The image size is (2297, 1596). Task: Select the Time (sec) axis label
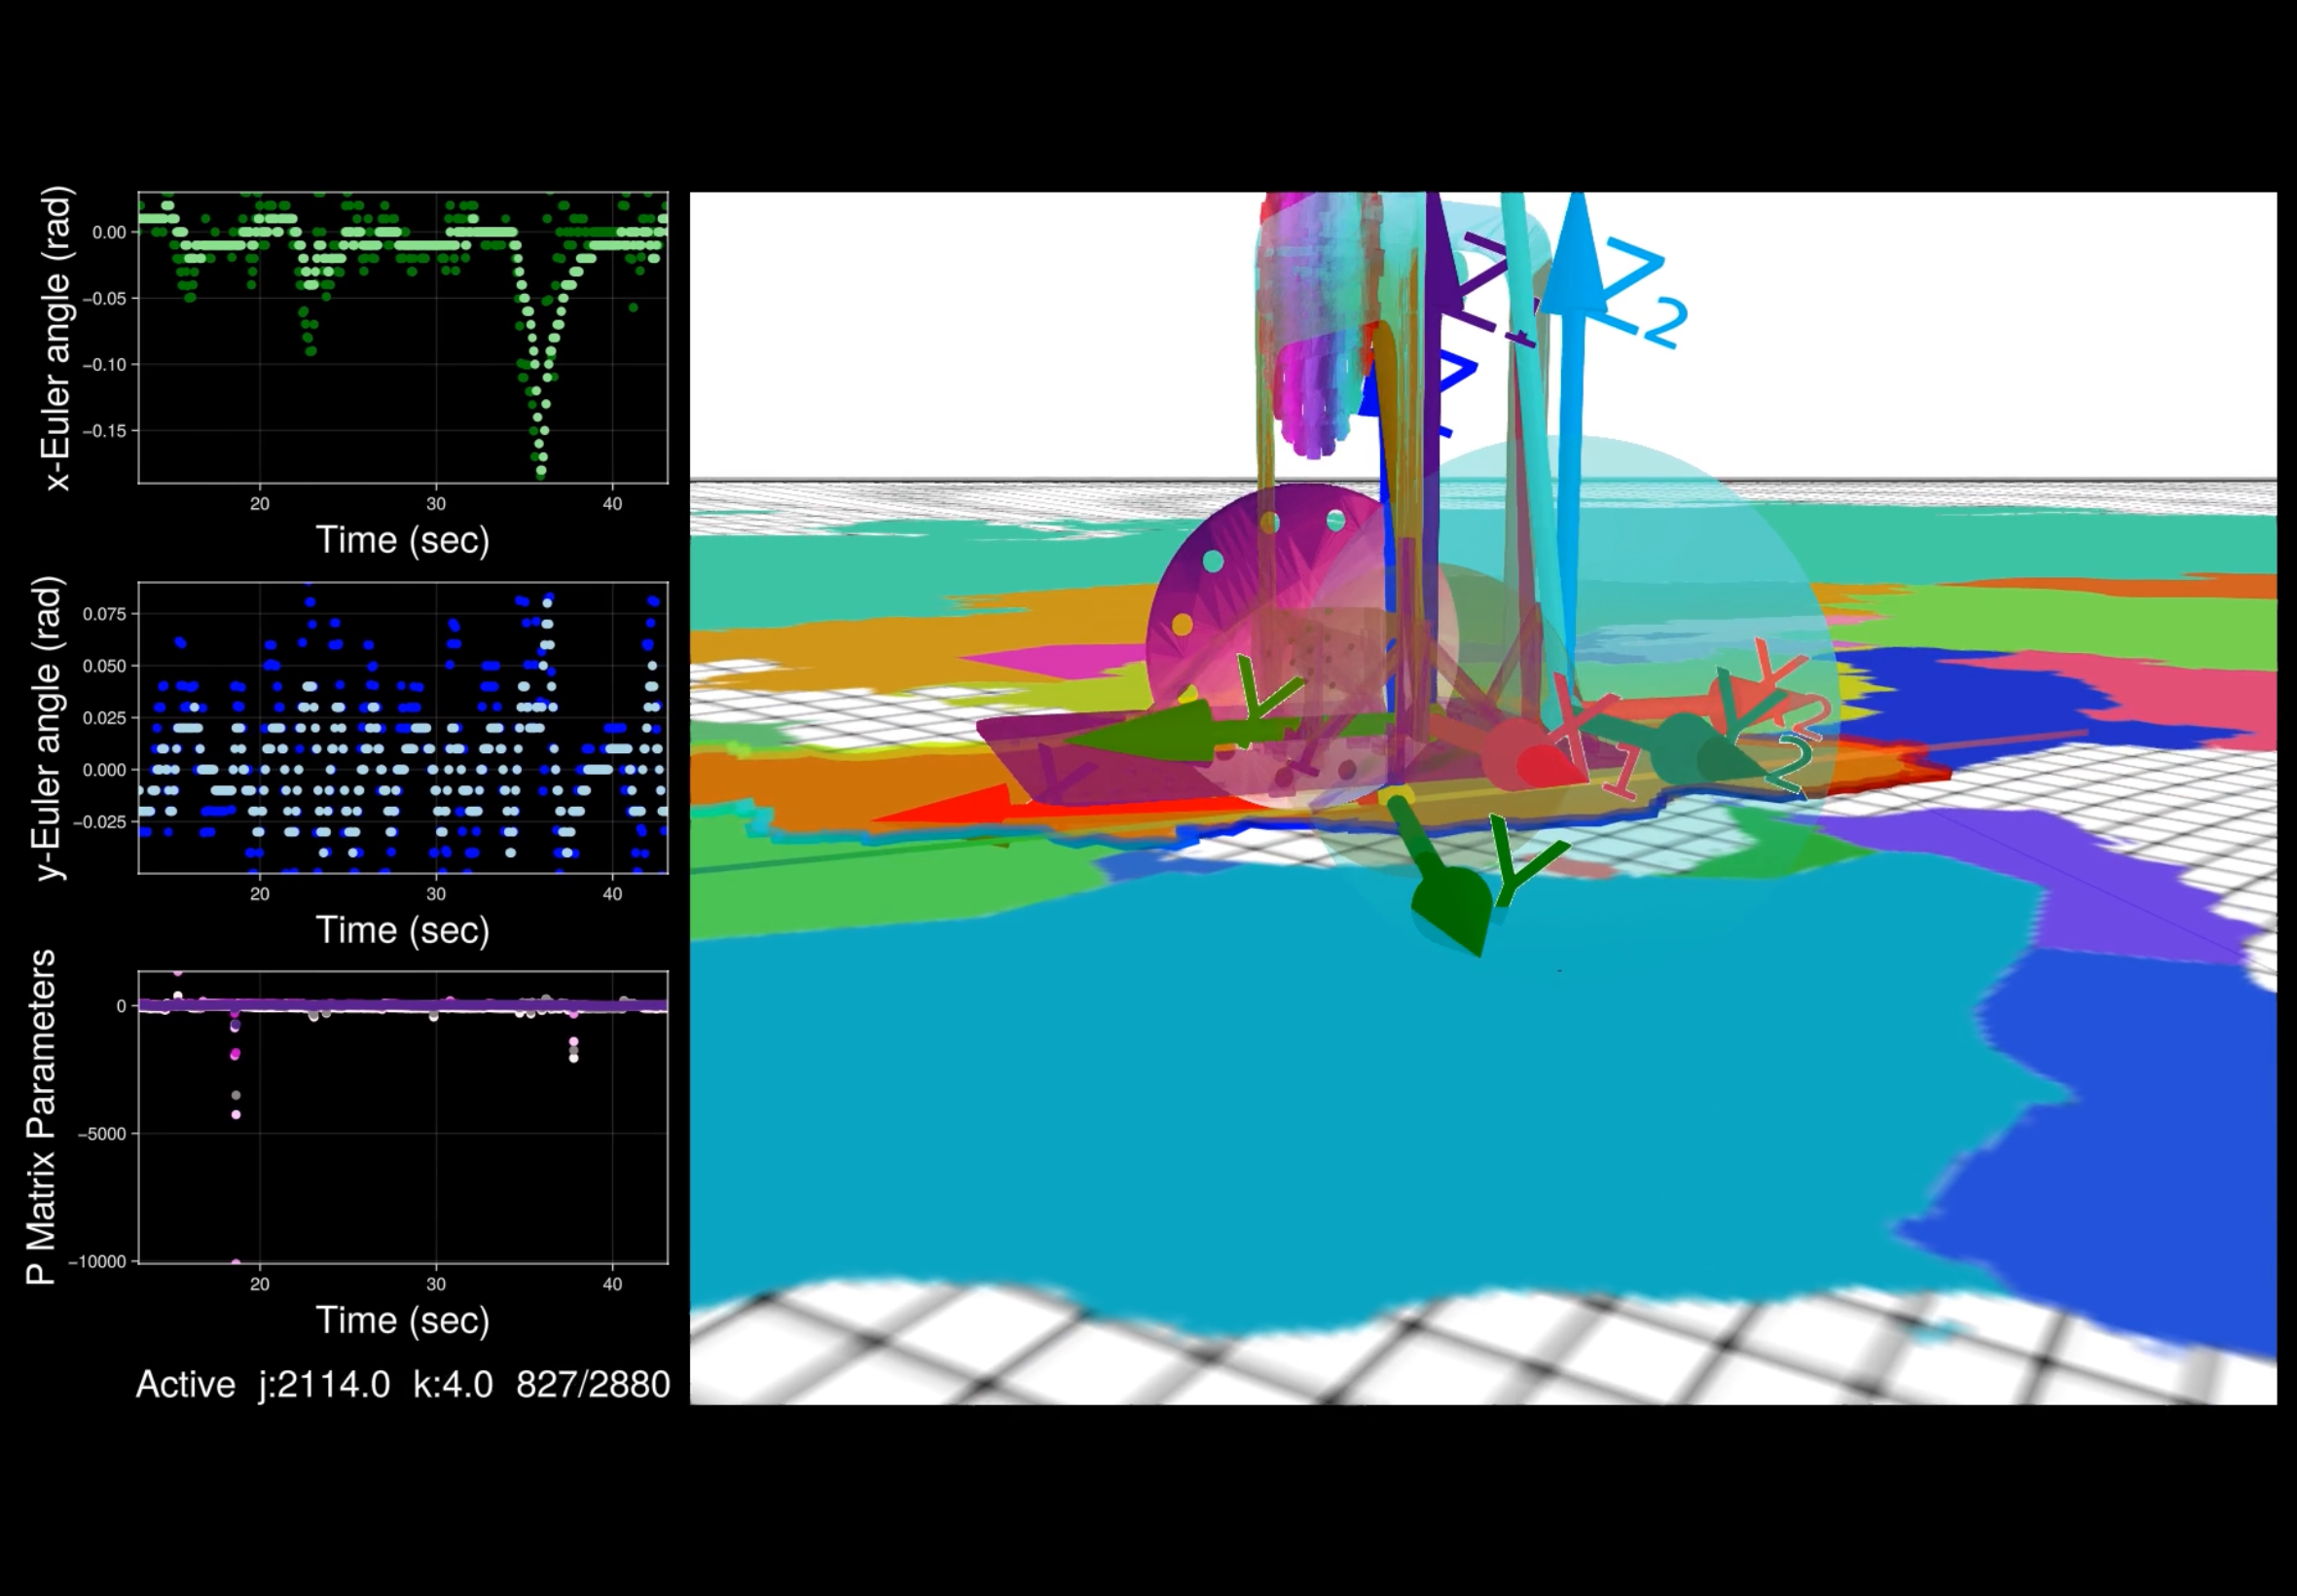(402, 540)
